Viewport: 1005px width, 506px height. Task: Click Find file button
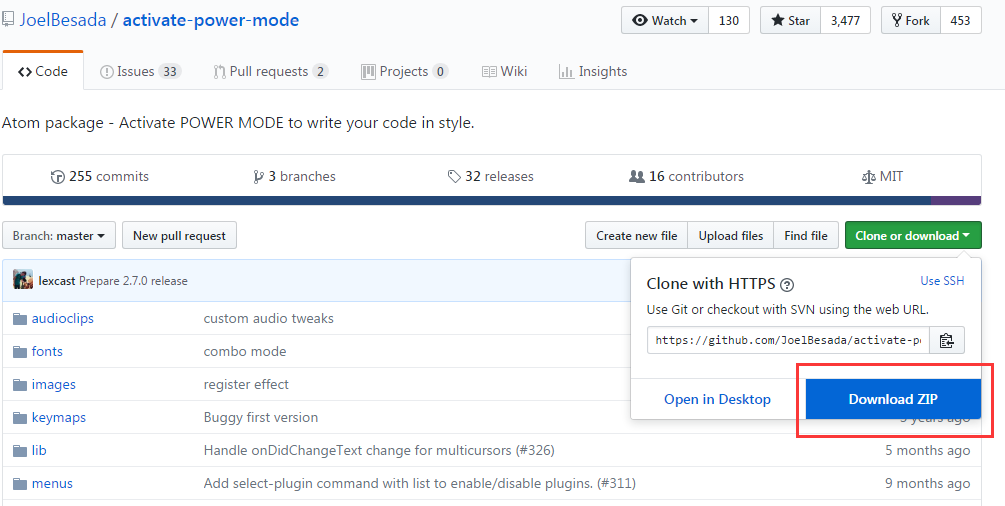[x=806, y=235]
